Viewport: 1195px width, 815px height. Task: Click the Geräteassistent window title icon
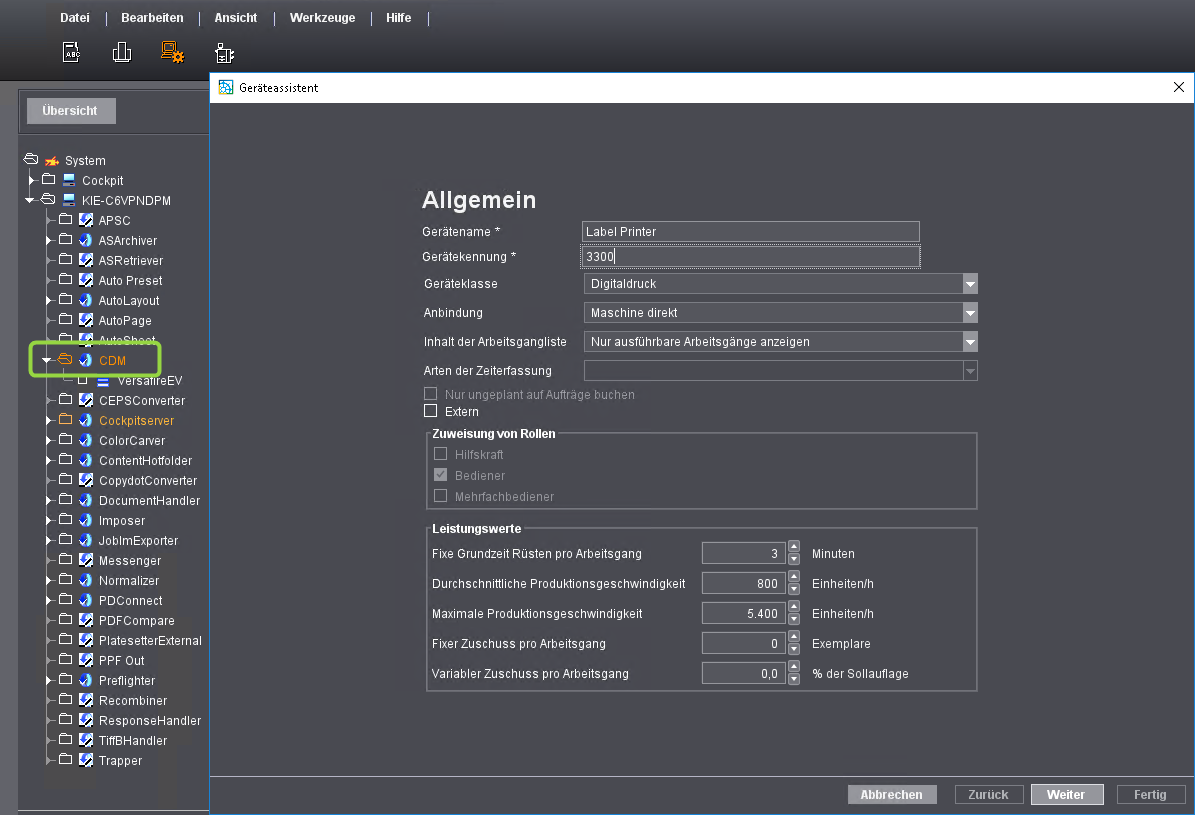(226, 88)
